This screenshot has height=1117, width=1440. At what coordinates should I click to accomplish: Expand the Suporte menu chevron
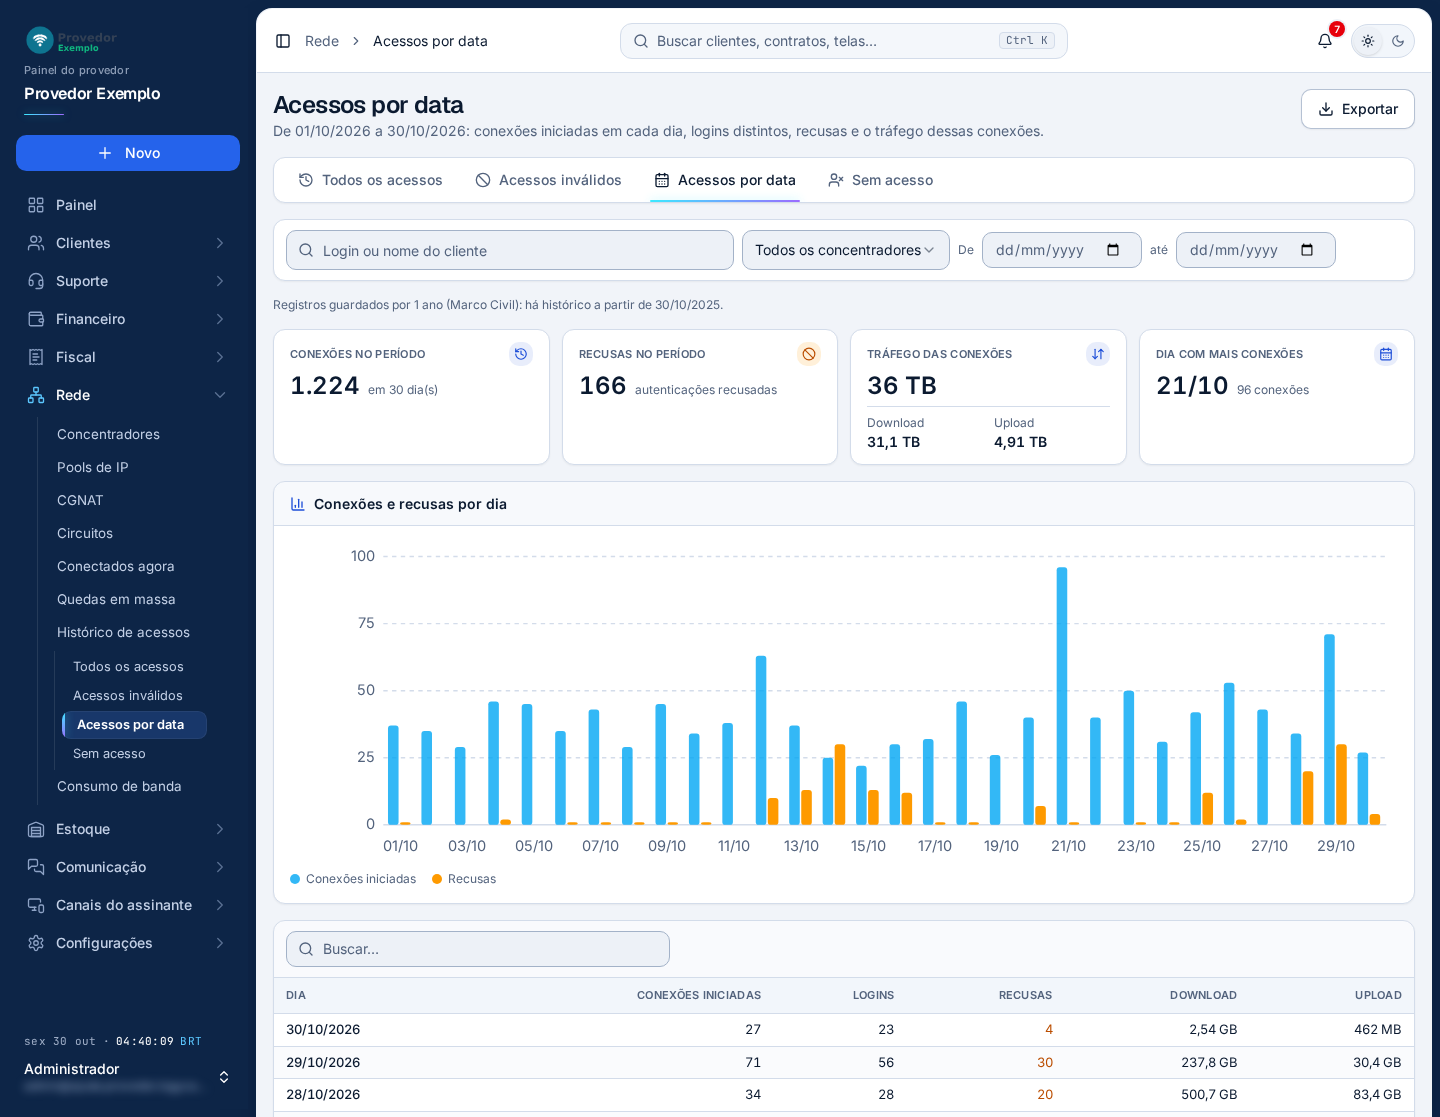(220, 281)
